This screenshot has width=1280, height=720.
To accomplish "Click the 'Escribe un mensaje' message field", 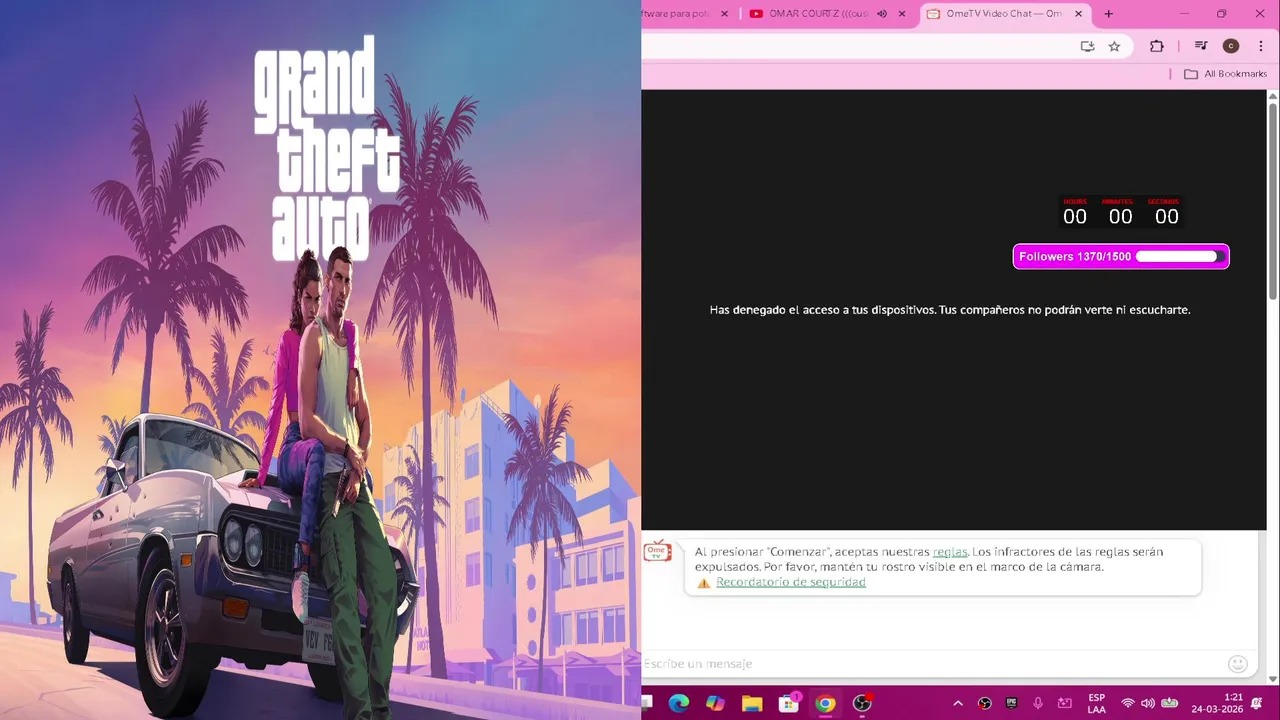I will pos(930,664).
